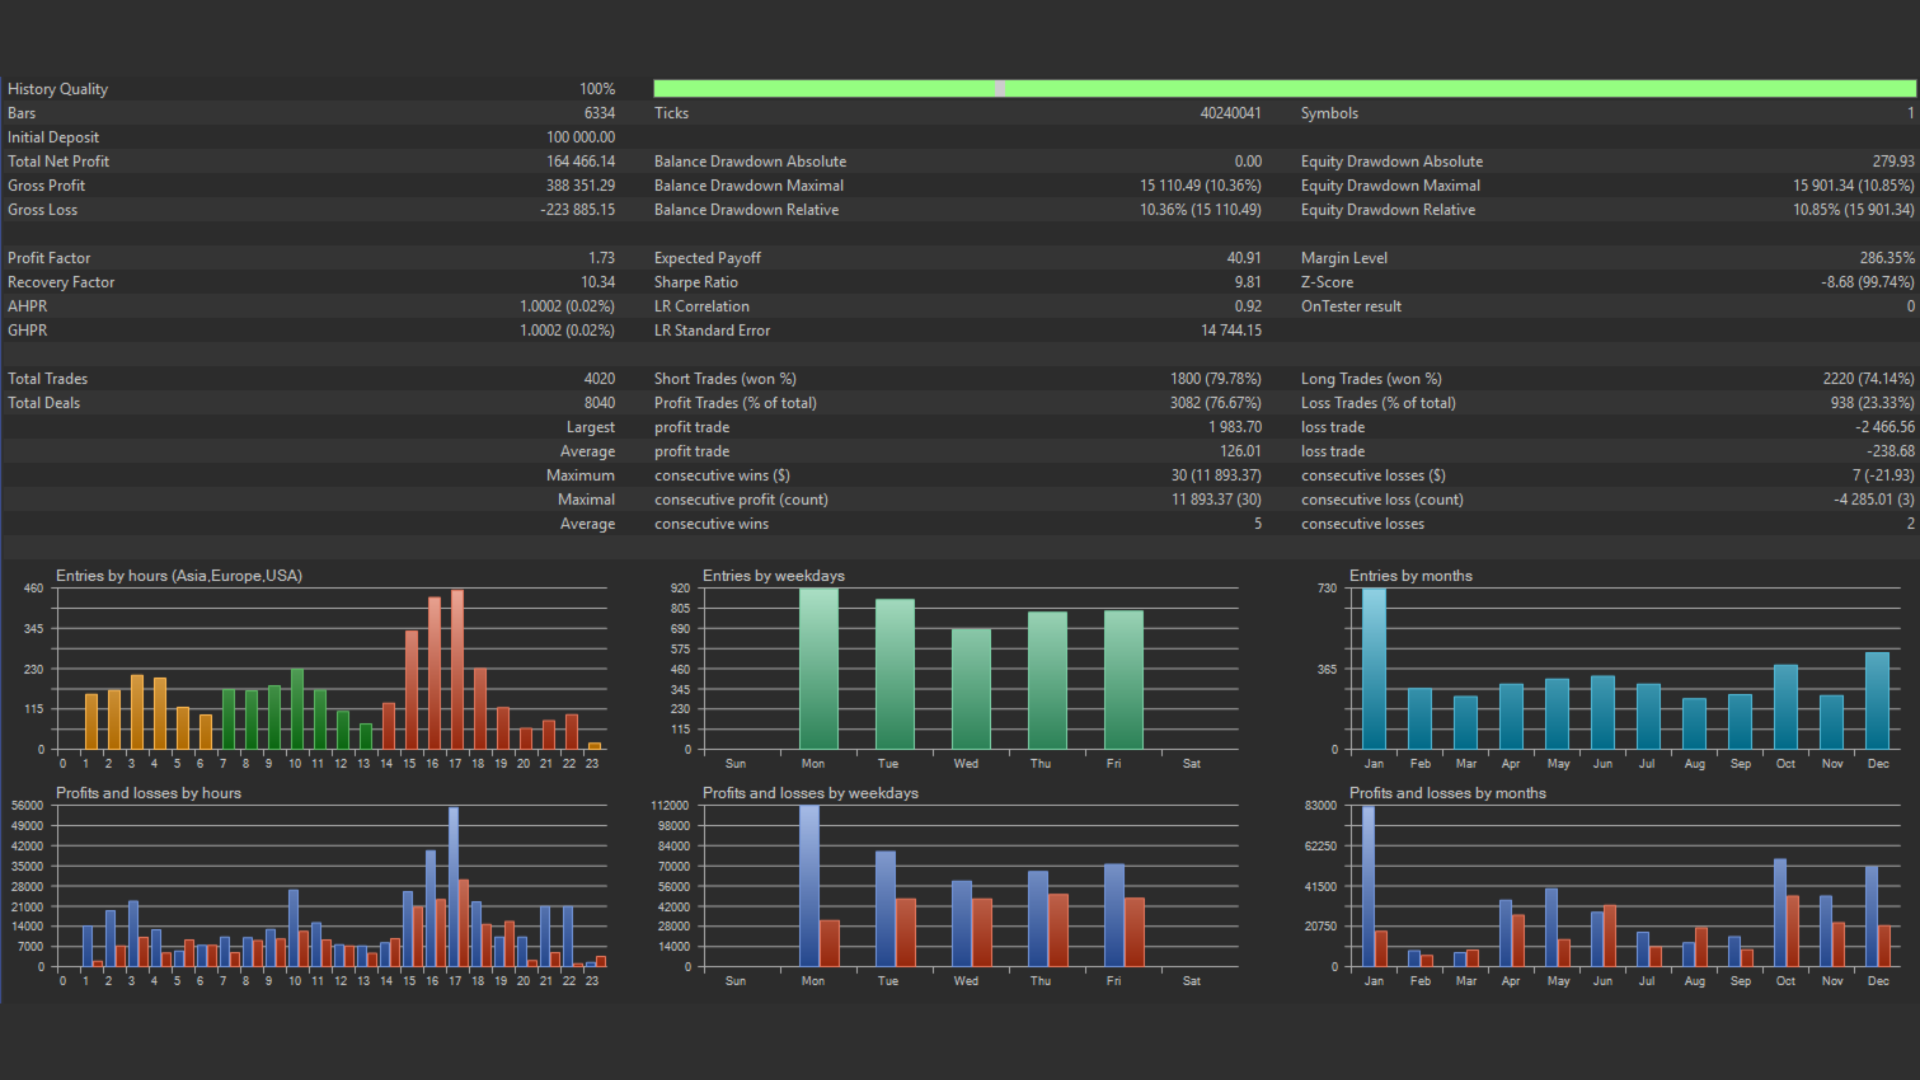This screenshot has height=1080, width=1920.
Task: Click the Oct profit bar in monthly profits chart
Action: pyautogui.click(x=1780, y=912)
